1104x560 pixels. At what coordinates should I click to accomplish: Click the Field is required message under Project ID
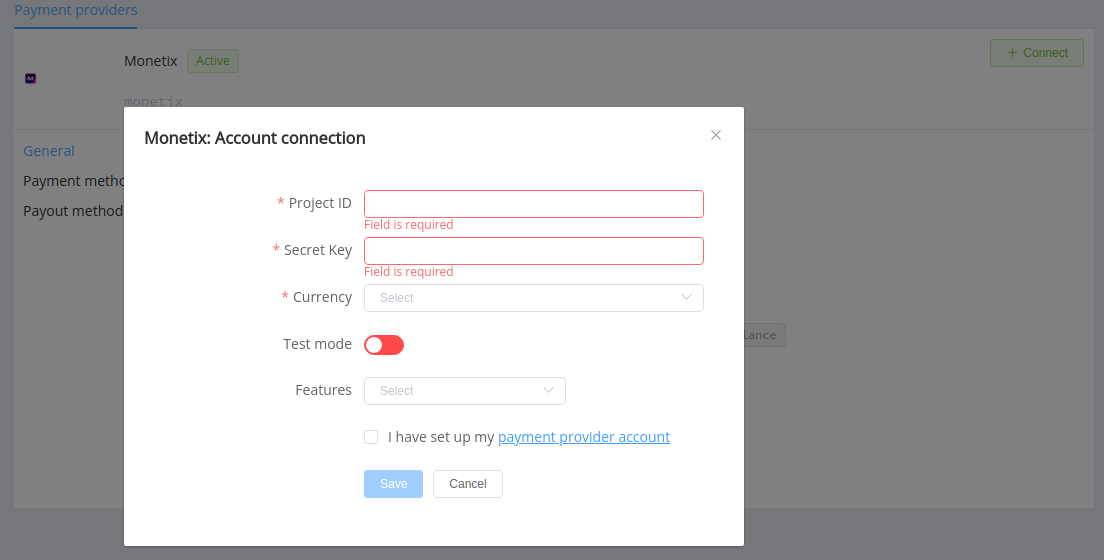click(408, 225)
